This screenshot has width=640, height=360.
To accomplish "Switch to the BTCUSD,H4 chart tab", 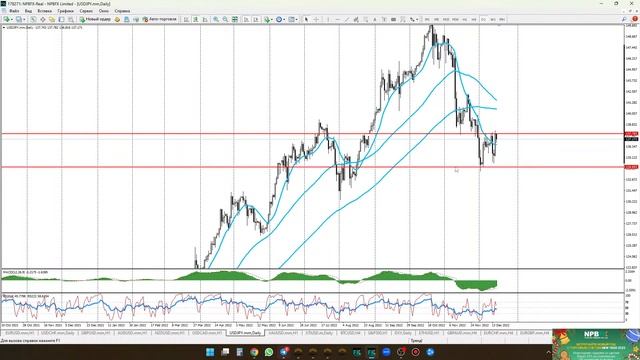I will [x=351, y=333].
